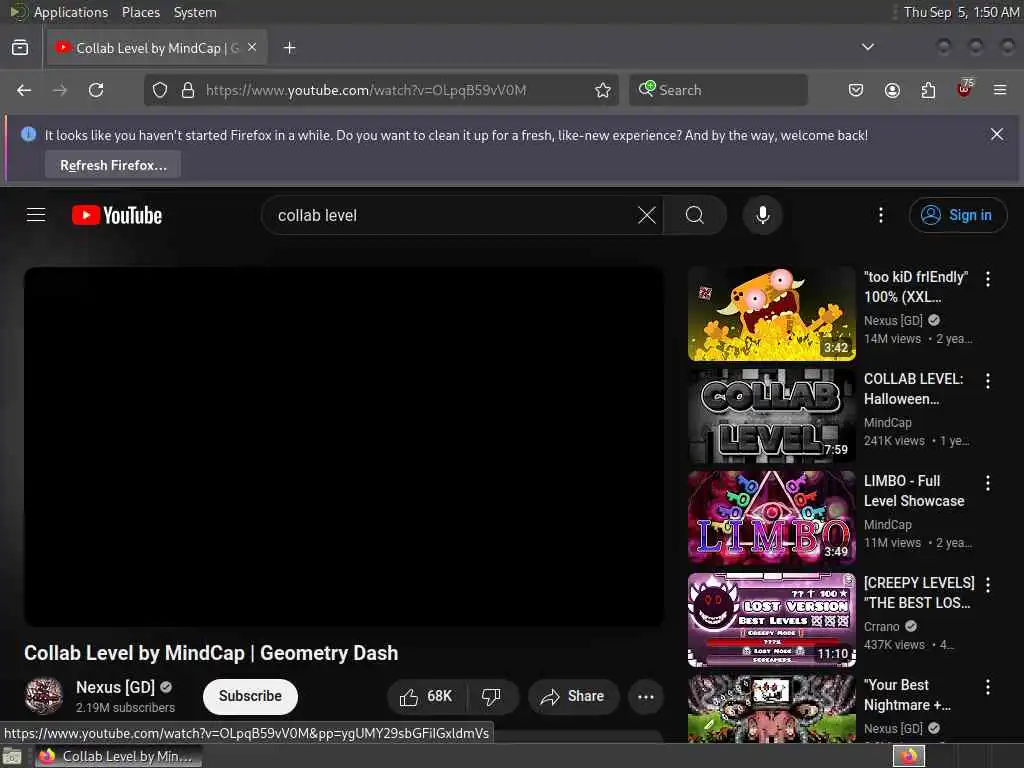This screenshot has height=768, width=1024.
Task: Open the "too kiD frIEndly" video thumbnail
Action: [772, 314]
